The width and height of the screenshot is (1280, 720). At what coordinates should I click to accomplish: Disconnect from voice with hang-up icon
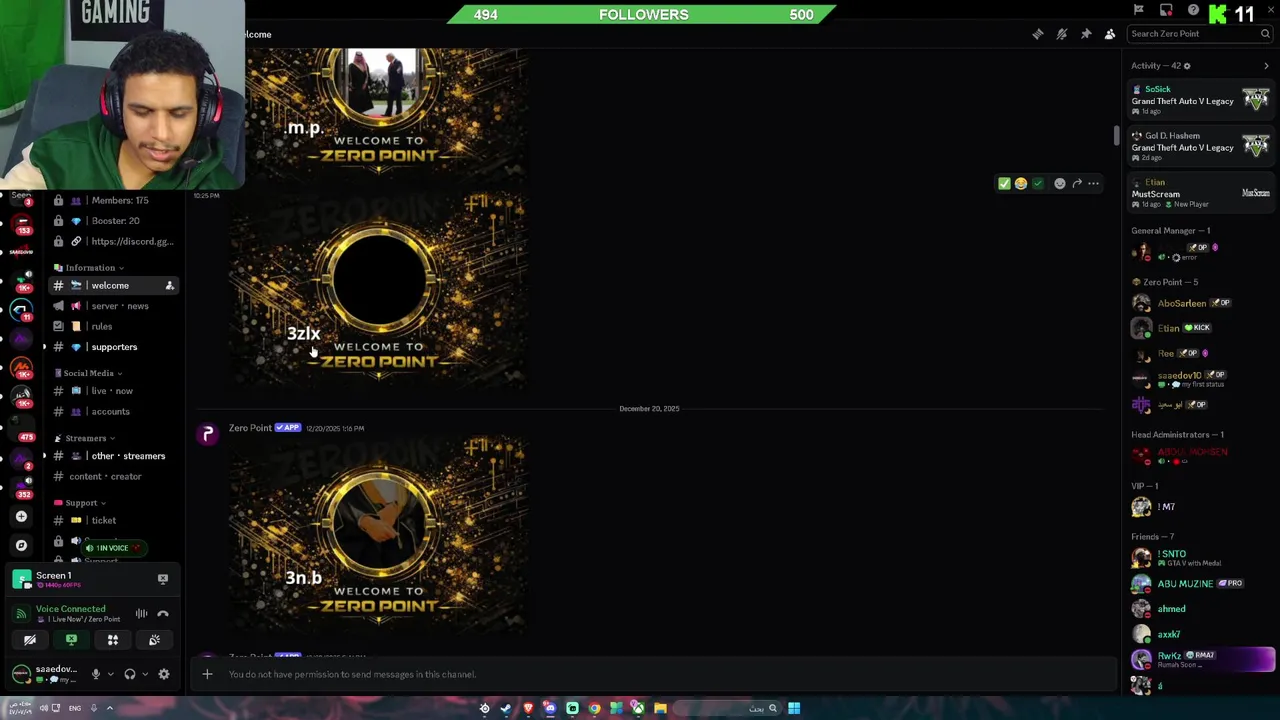coord(163,614)
